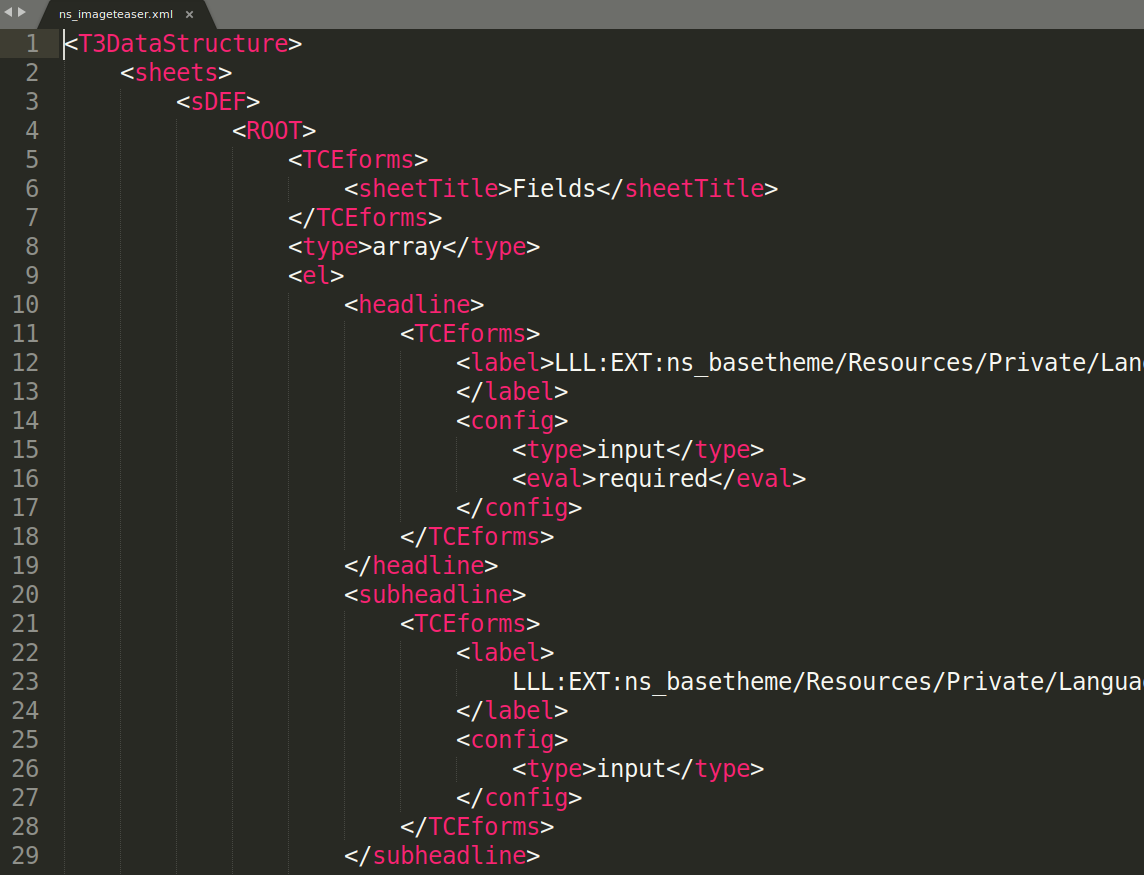Click the ROOT tag on line 4
The height and width of the screenshot is (875, 1144).
pyautogui.click(x=274, y=131)
